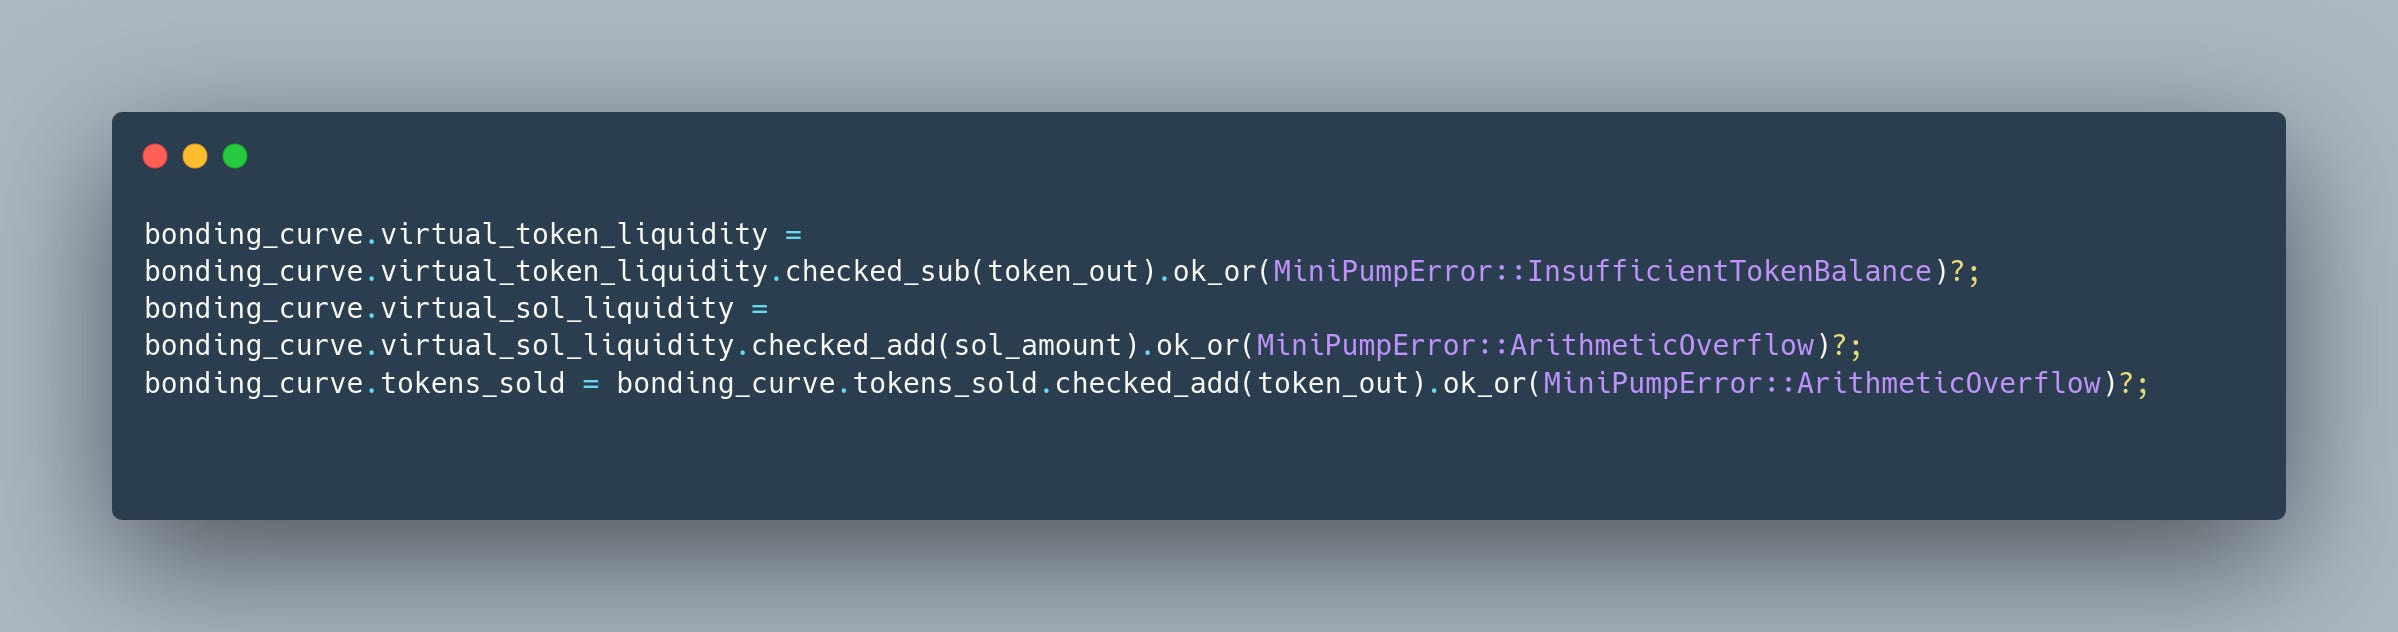Viewport: 2398px width, 632px height.
Task: Click ok_or on the last code line
Action: 1484,383
